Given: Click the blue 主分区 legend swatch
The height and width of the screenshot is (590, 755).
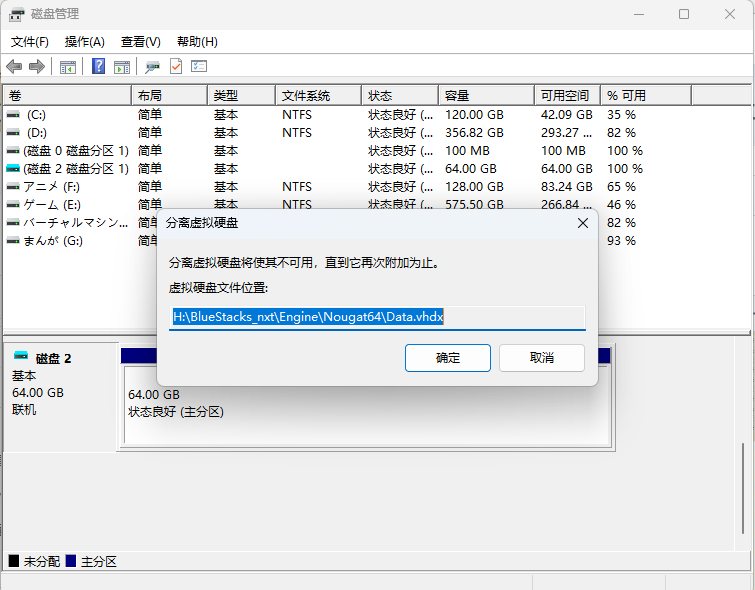Looking at the screenshot, I should coord(71,561).
